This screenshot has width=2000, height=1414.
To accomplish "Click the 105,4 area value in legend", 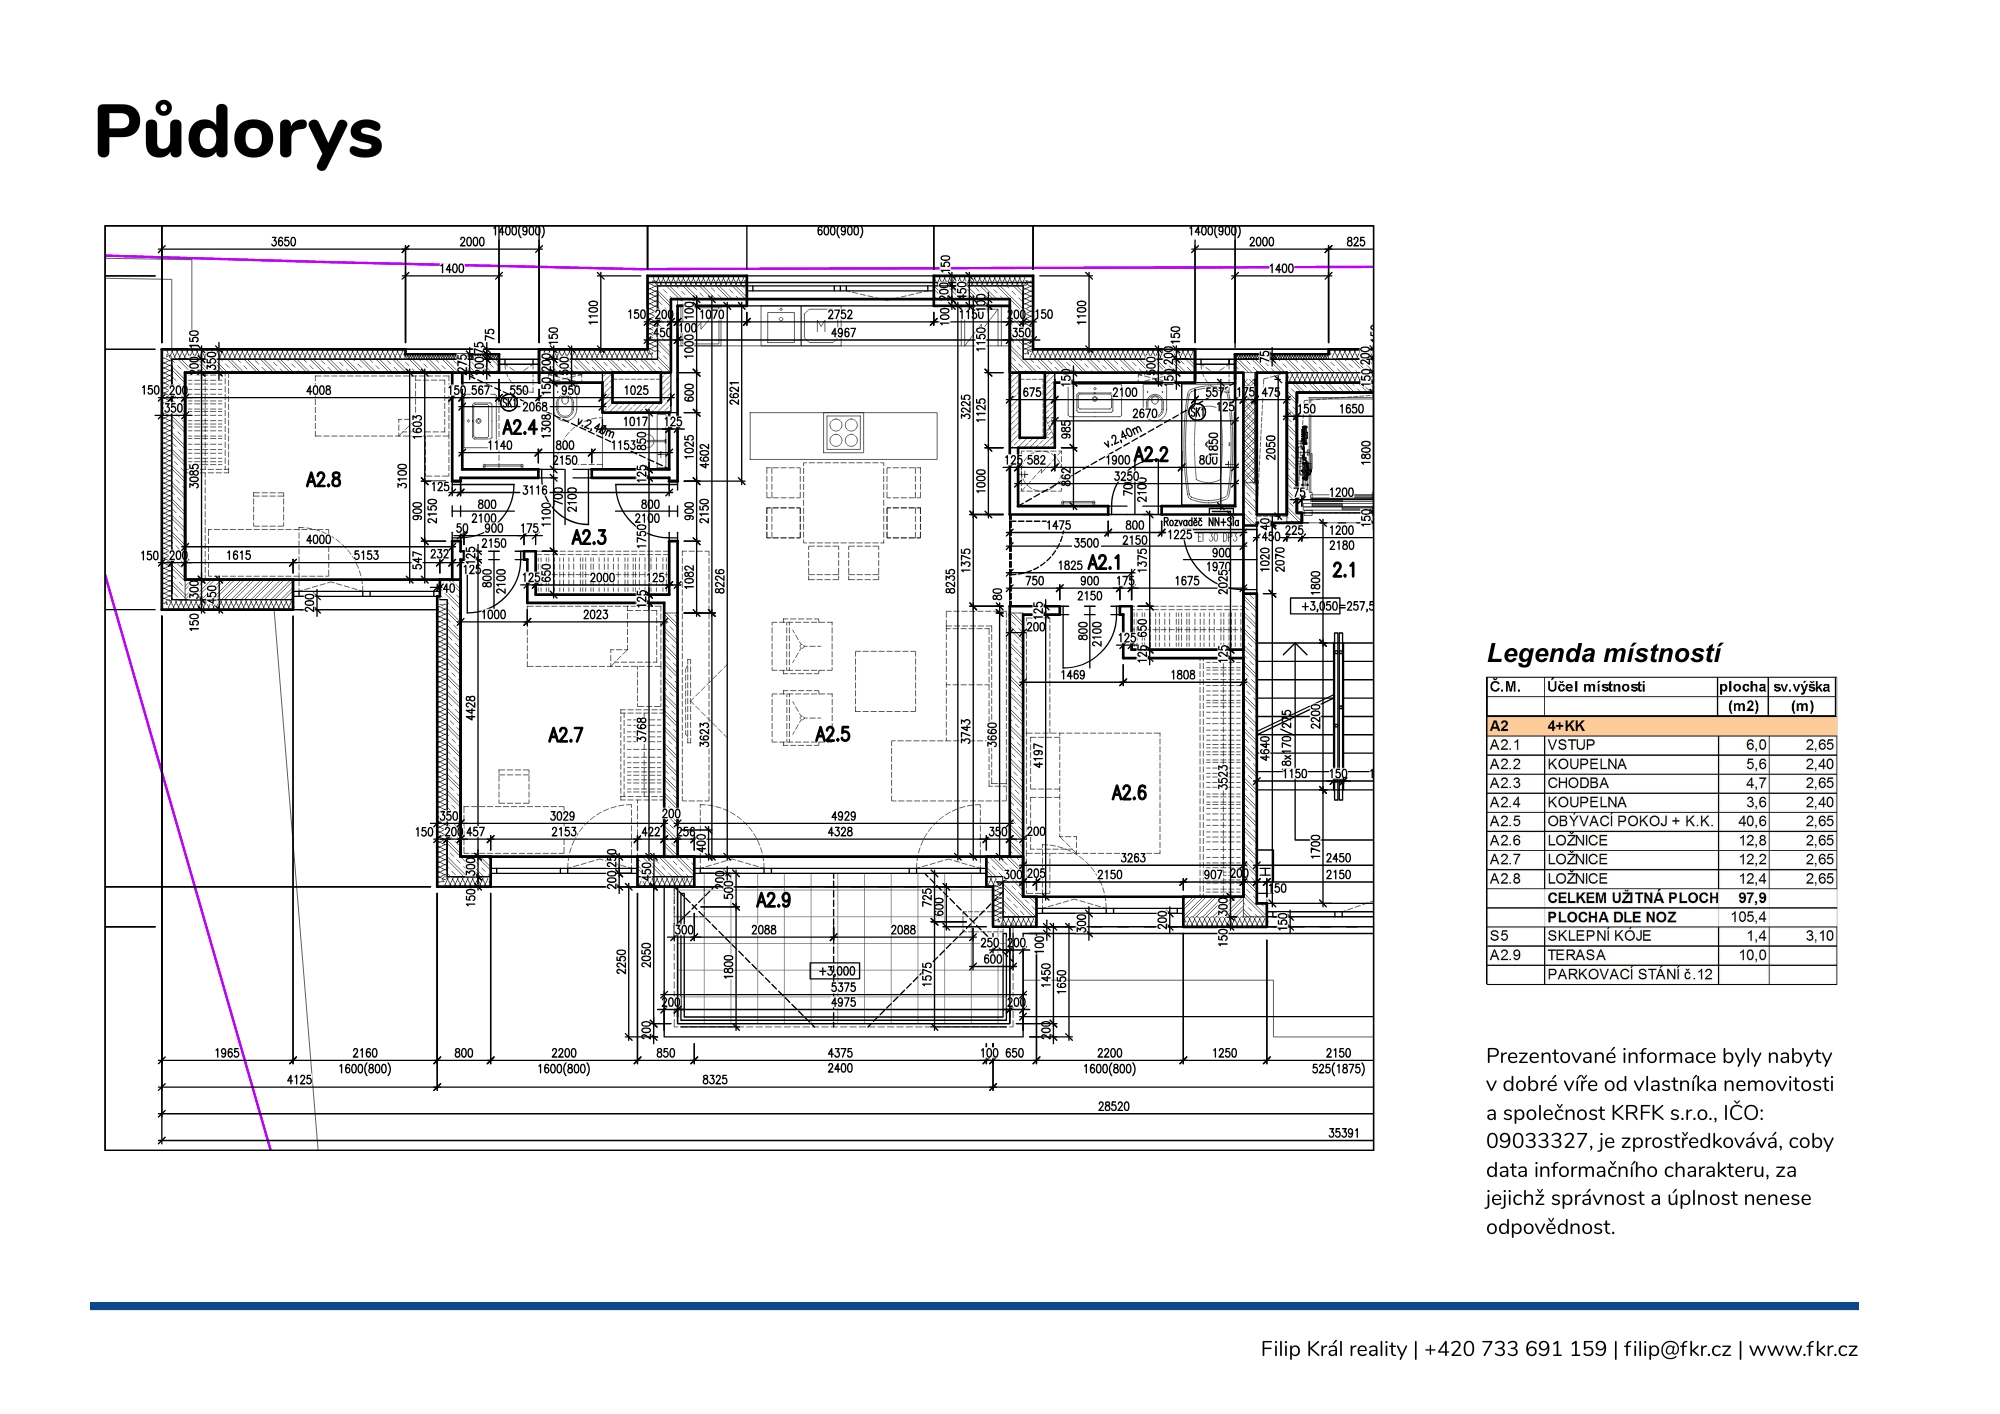I will point(1749,917).
